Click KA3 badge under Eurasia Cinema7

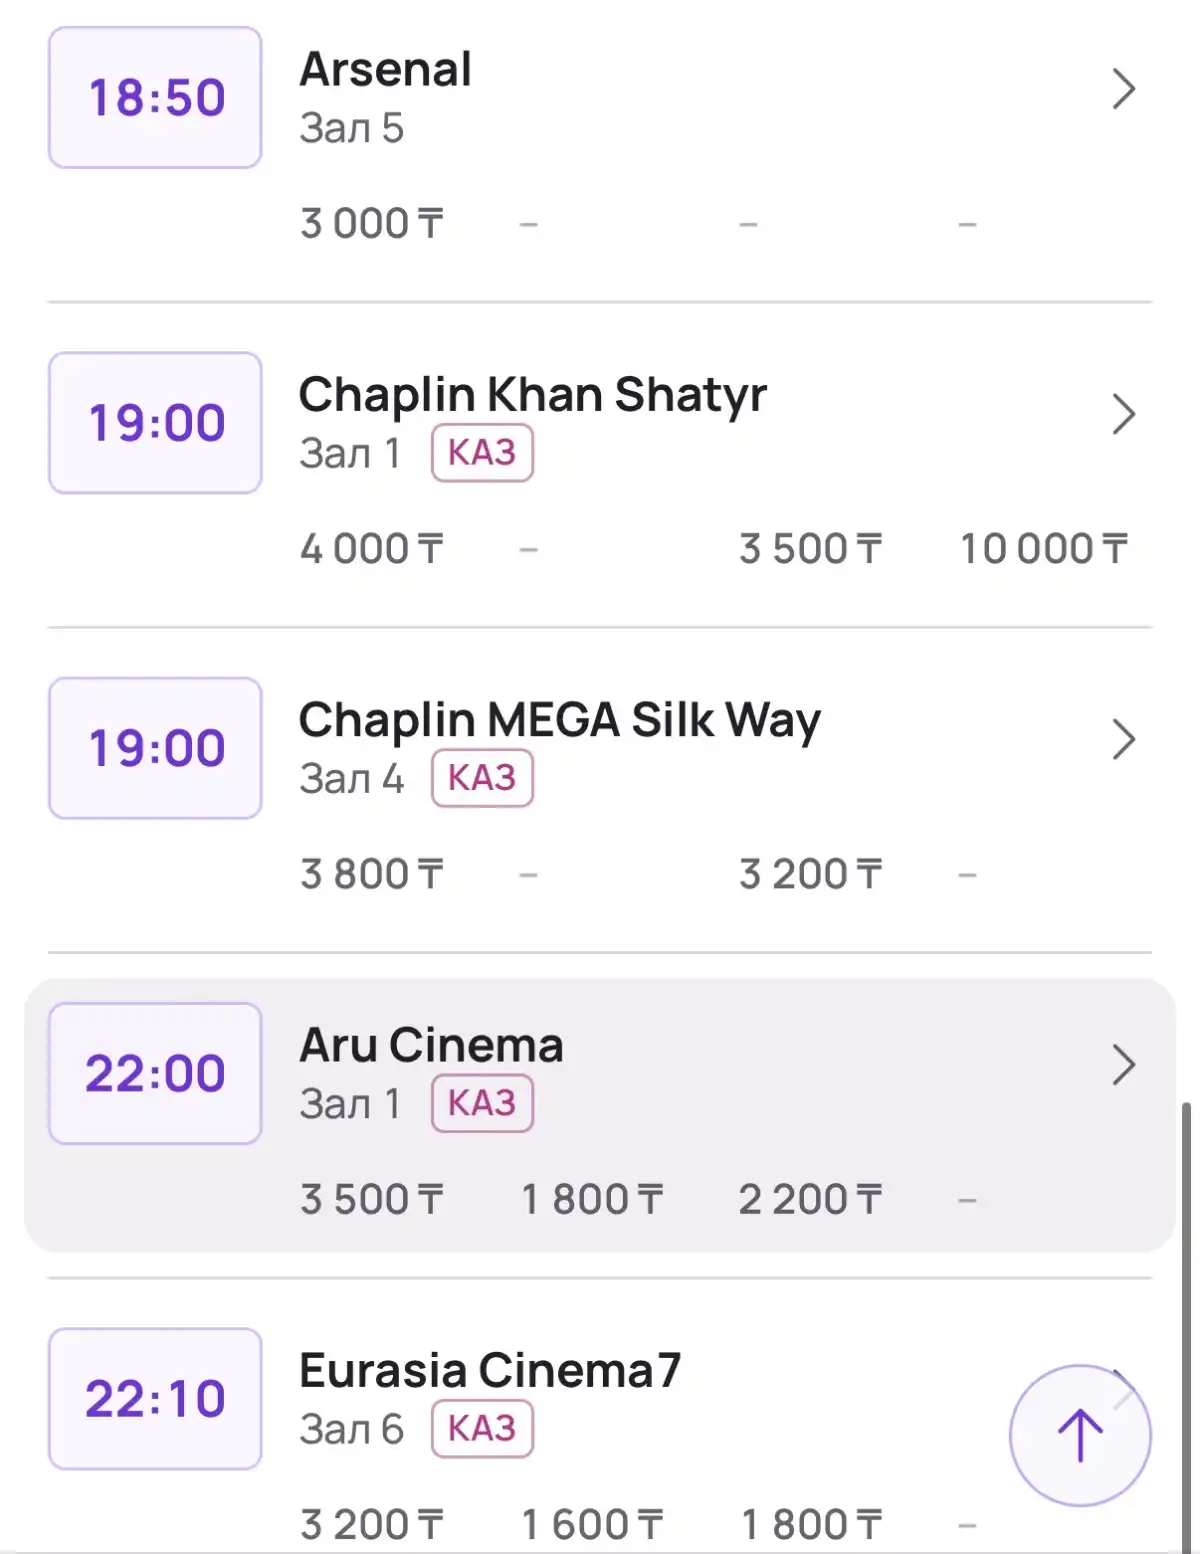[482, 1428]
